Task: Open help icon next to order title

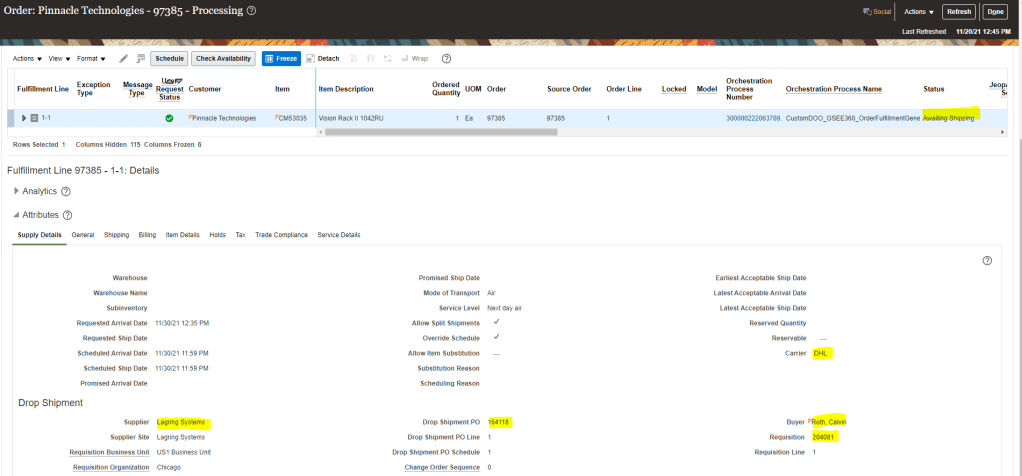Action: click(x=251, y=11)
